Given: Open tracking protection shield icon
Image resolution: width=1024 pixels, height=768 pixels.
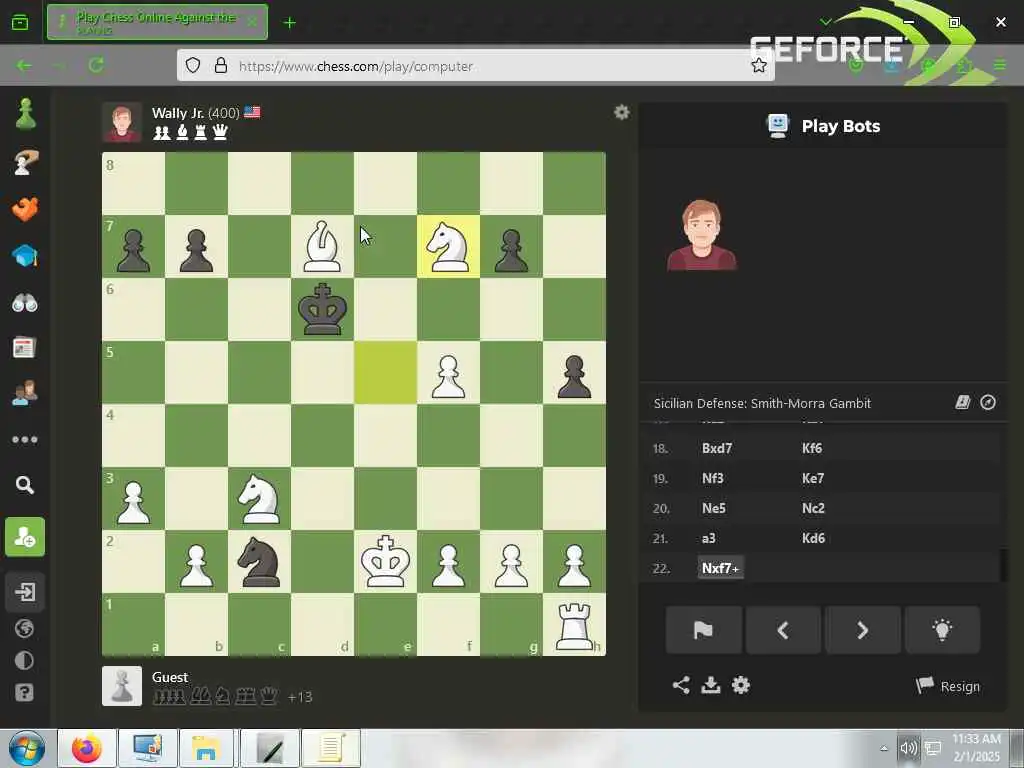Looking at the screenshot, I should point(193,66).
